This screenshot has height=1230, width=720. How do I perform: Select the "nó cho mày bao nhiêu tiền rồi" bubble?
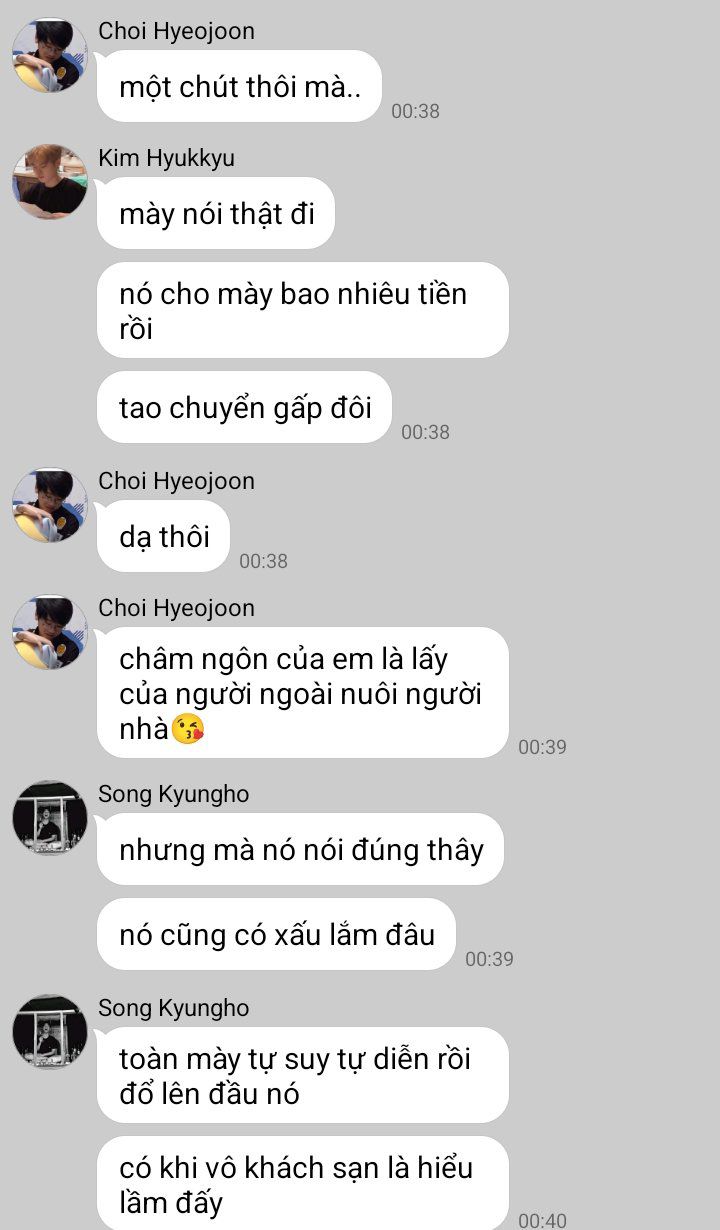point(303,310)
